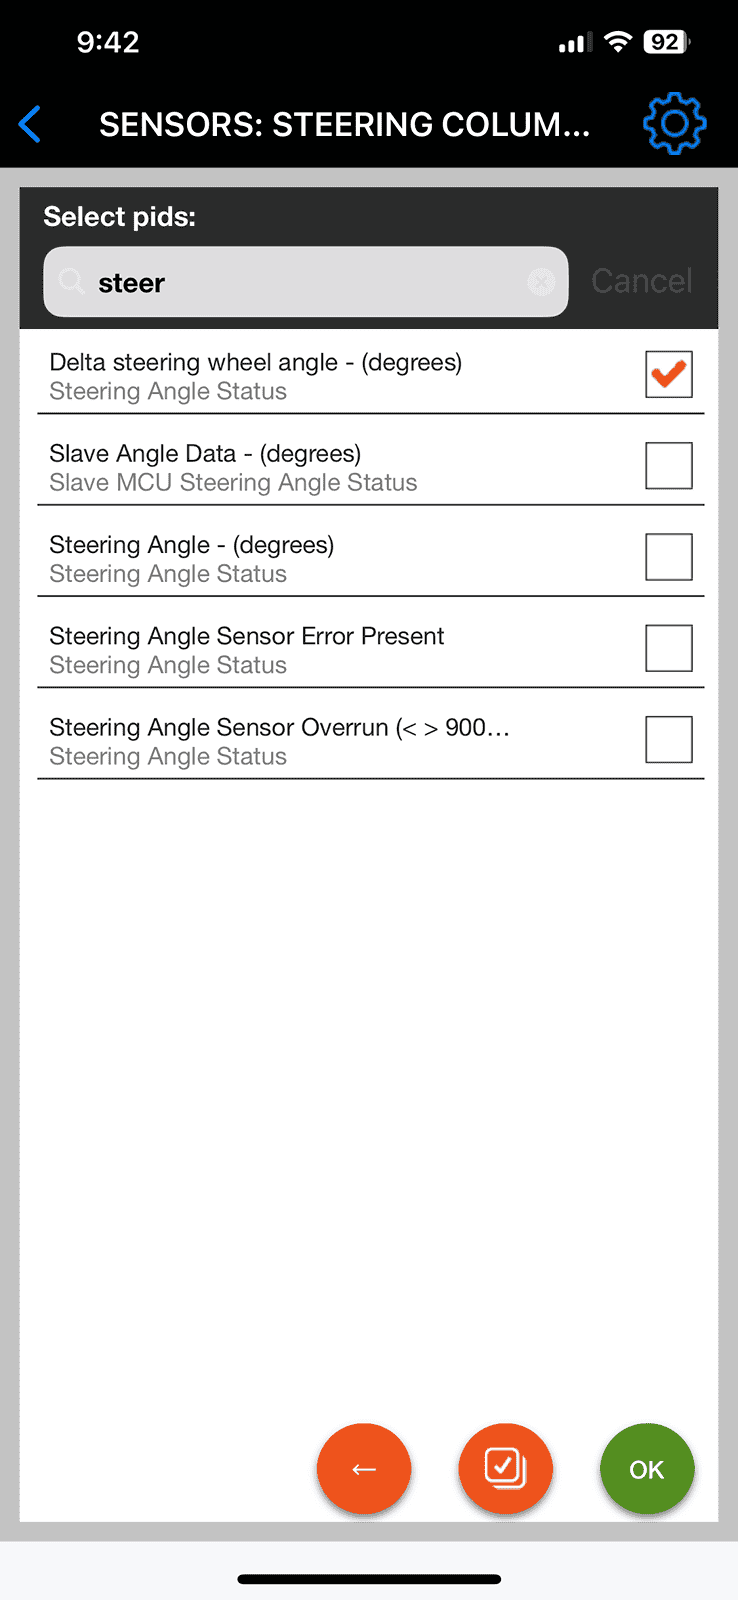Check the Slave Angle Data checkbox

(669, 466)
